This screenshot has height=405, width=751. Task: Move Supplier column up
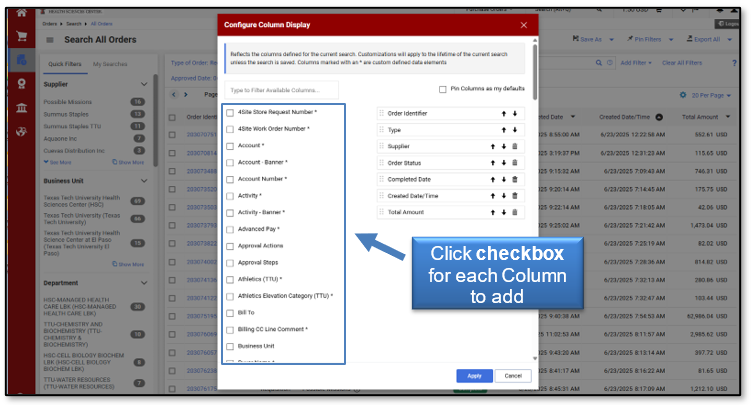[493, 146]
